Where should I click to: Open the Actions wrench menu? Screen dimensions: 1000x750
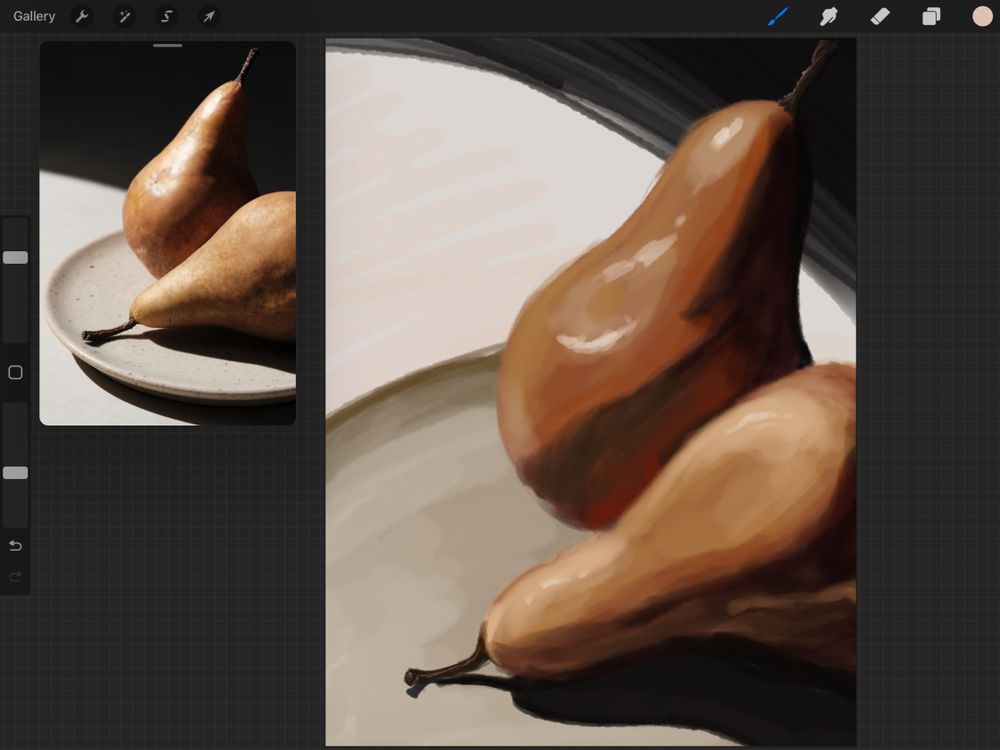pyautogui.click(x=82, y=17)
